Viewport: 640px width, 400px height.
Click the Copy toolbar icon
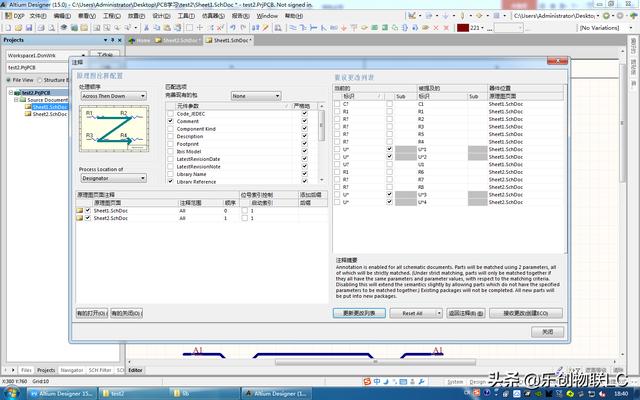click(157, 28)
